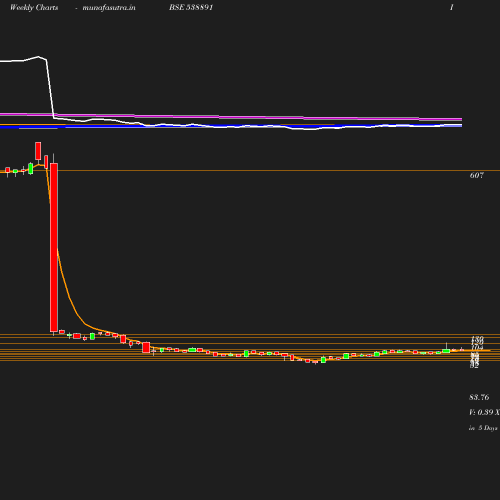
Task: Select the "V: 0.39 X" volume text
Action: [484, 412]
